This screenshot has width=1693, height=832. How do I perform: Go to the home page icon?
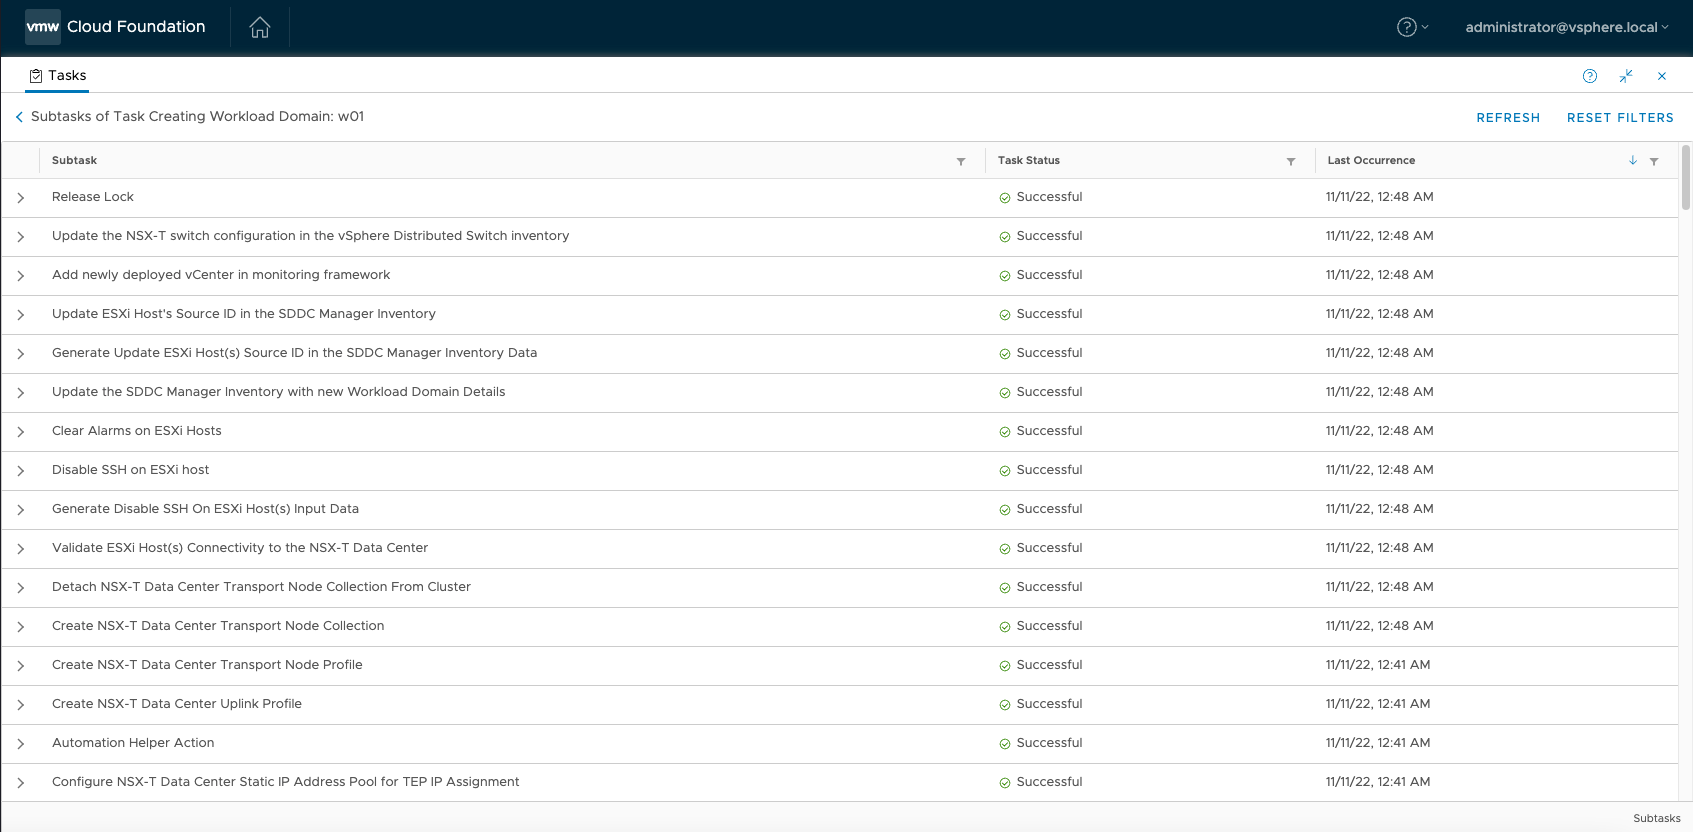coord(260,27)
